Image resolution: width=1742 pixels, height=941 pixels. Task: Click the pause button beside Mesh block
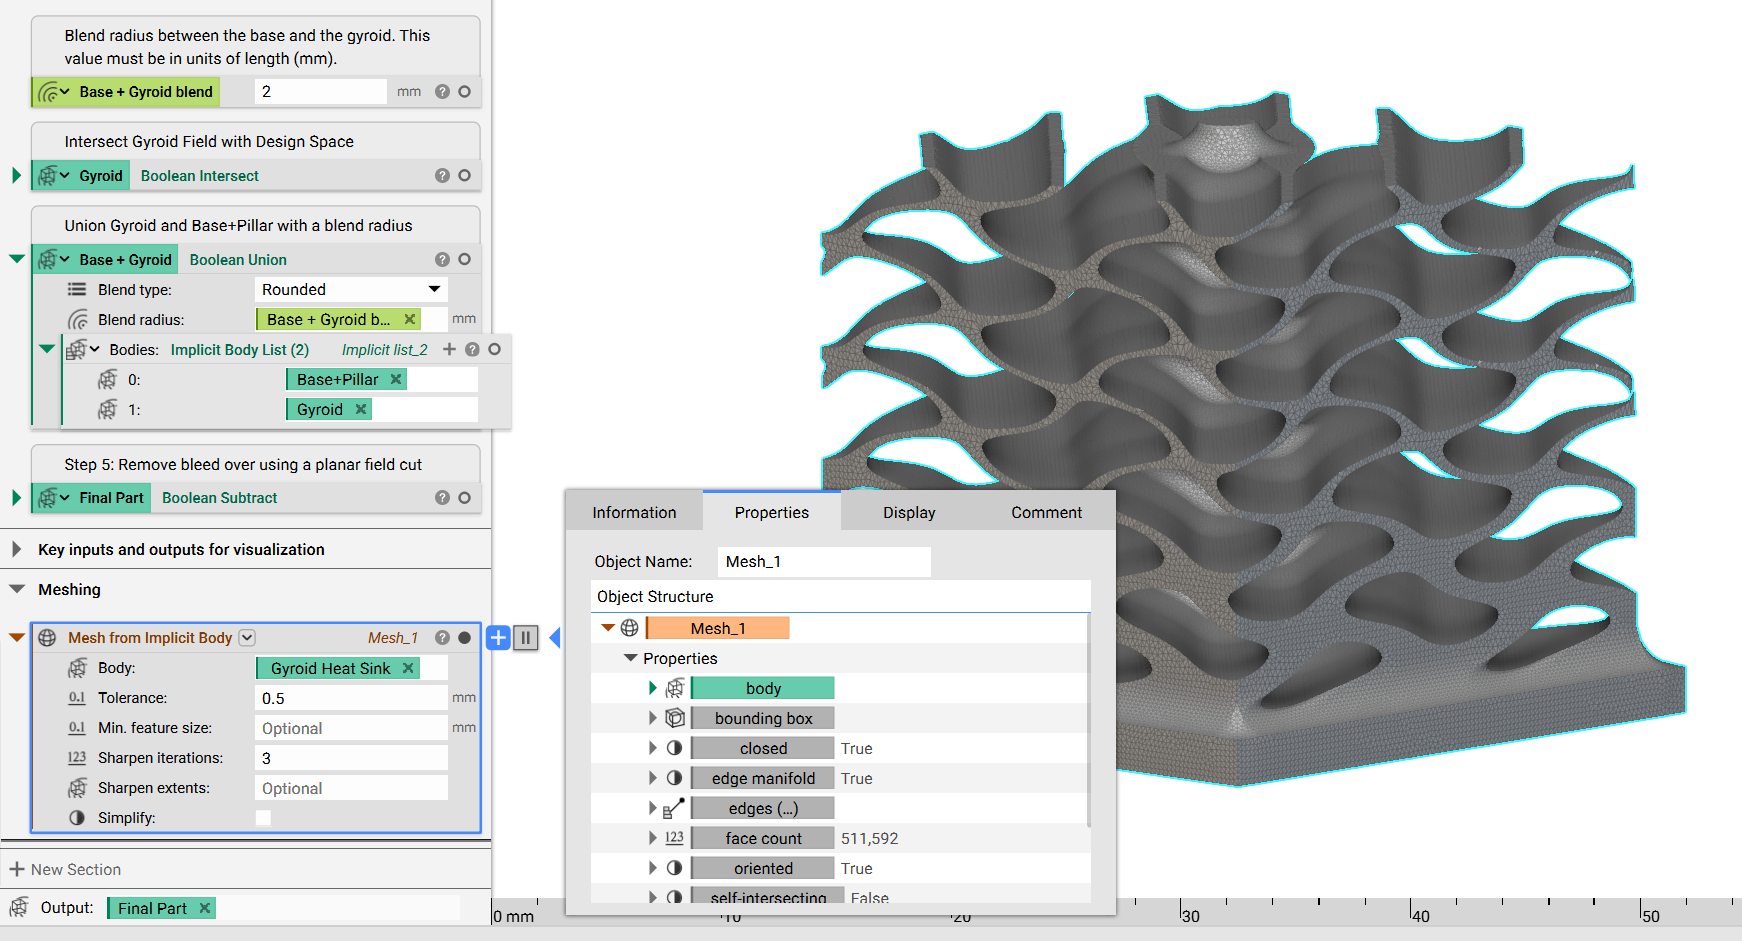pos(526,637)
